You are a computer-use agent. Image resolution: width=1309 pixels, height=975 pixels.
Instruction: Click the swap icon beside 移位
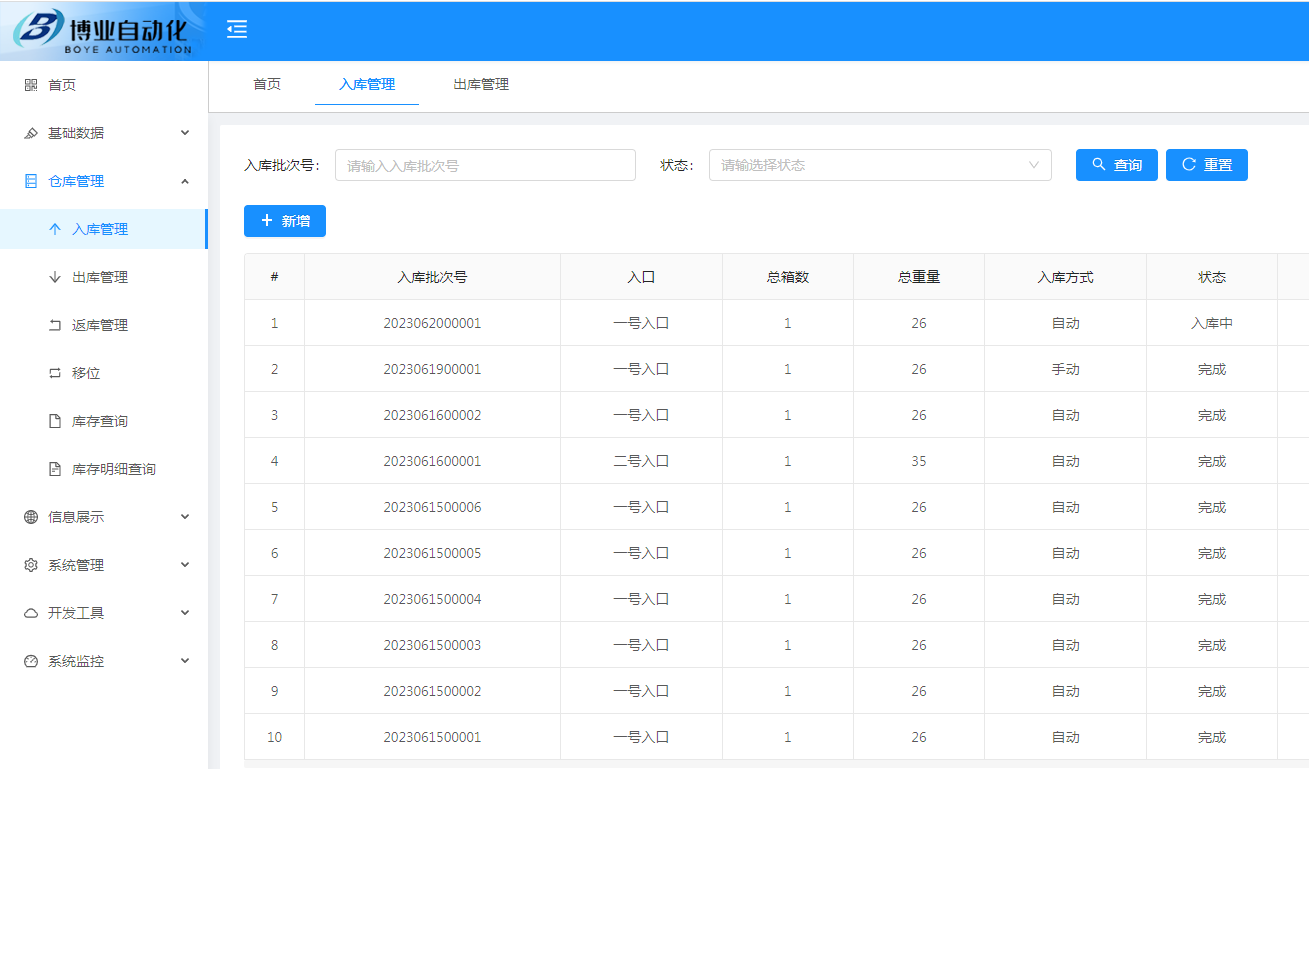click(55, 373)
